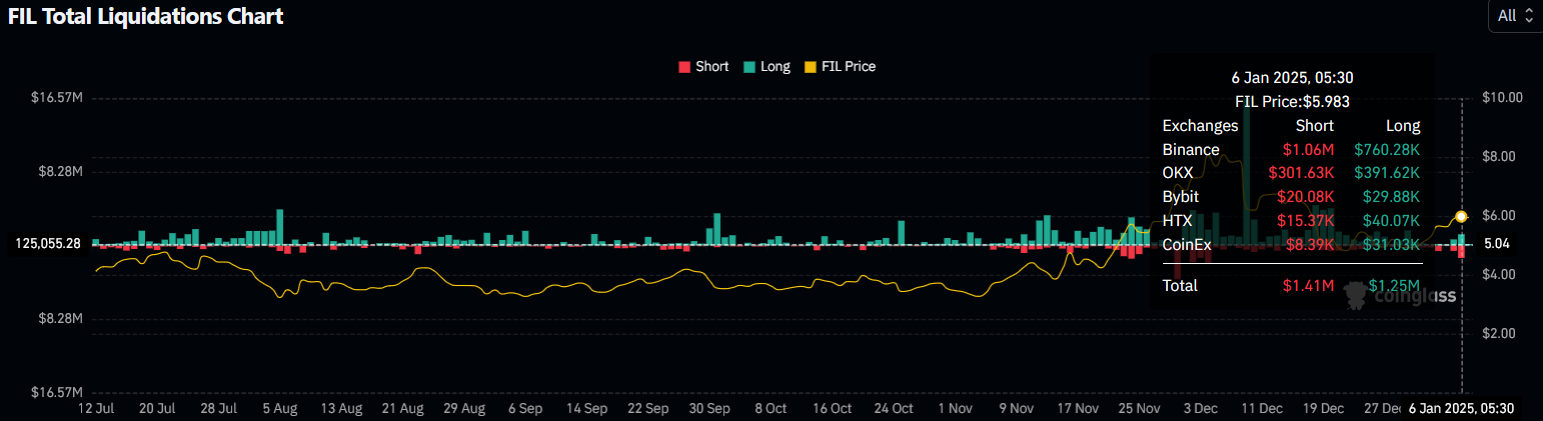Click the '3 Dec' date label
The image size is (1543, 421).
click(x=1200, y=409)
